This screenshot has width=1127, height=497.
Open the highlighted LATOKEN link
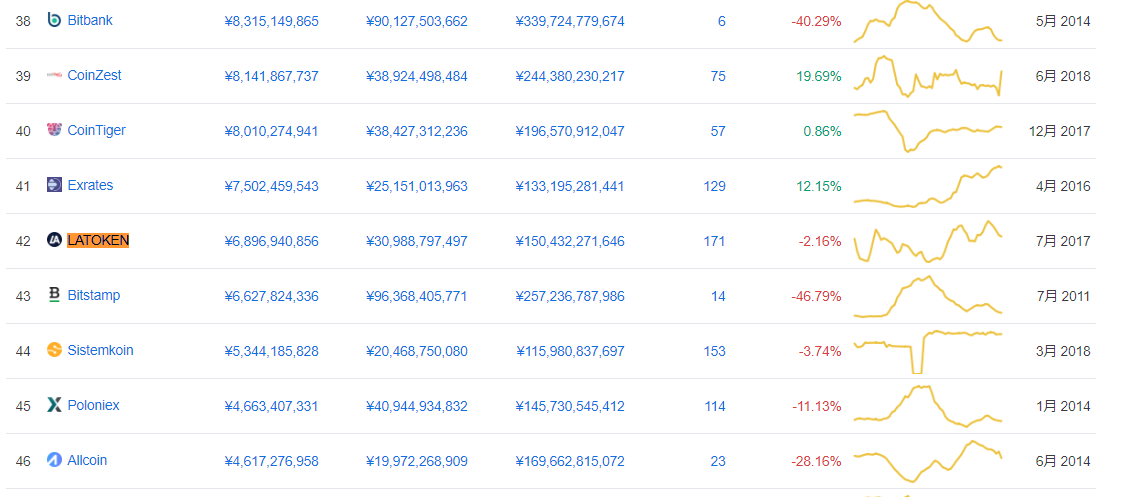pyautogui.click(x=98, y=240)
